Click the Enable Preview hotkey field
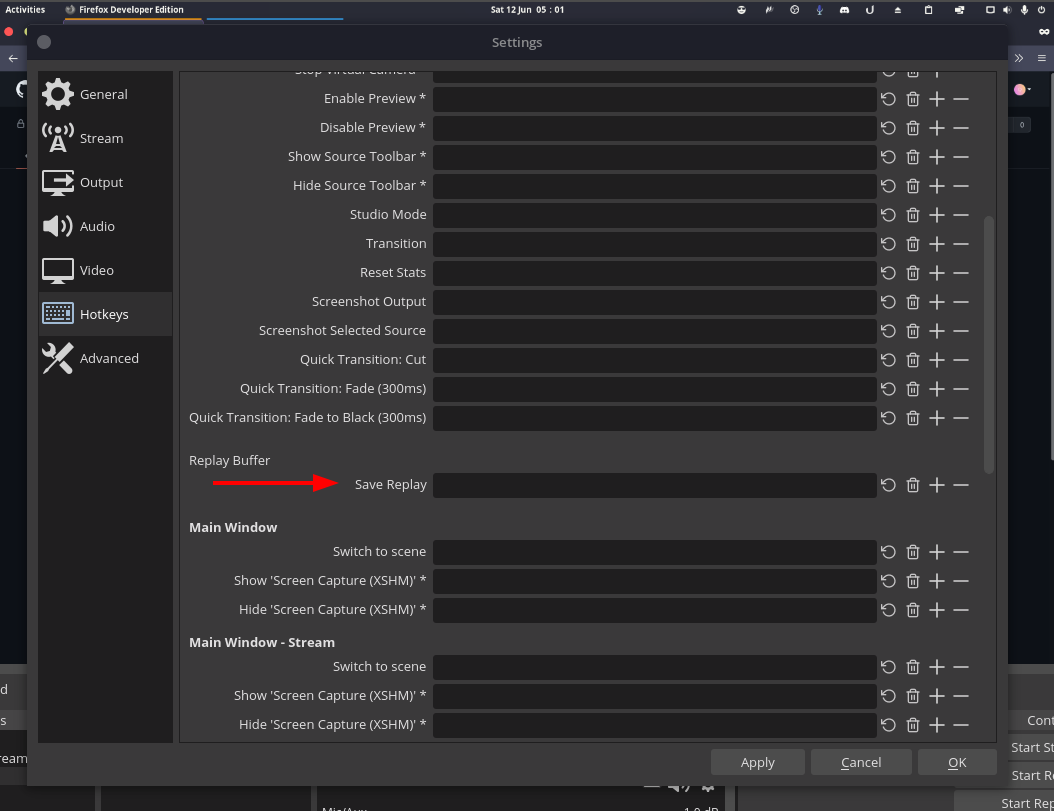This screenshot has height=811, width=1054. [655, 99]
